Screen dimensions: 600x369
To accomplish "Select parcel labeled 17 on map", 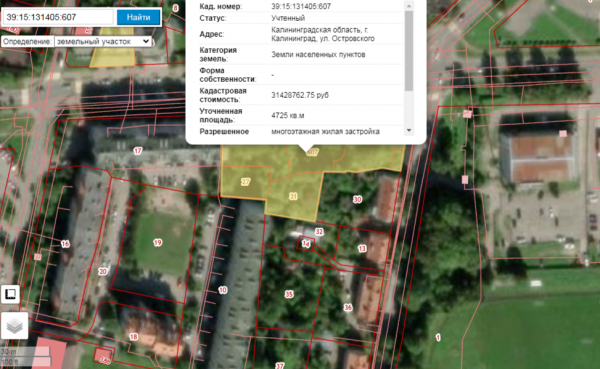I will [138, 151].
